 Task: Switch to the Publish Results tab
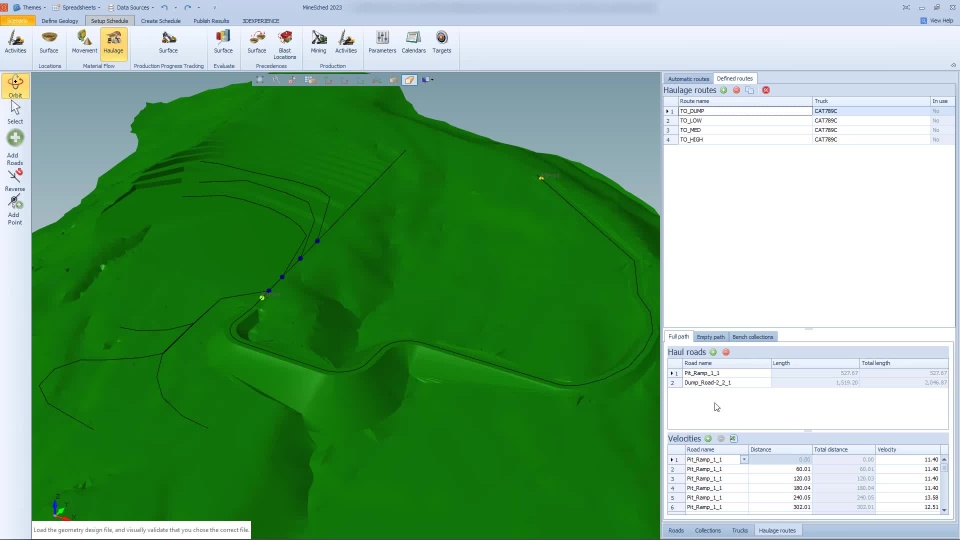[x=211, y=21]
